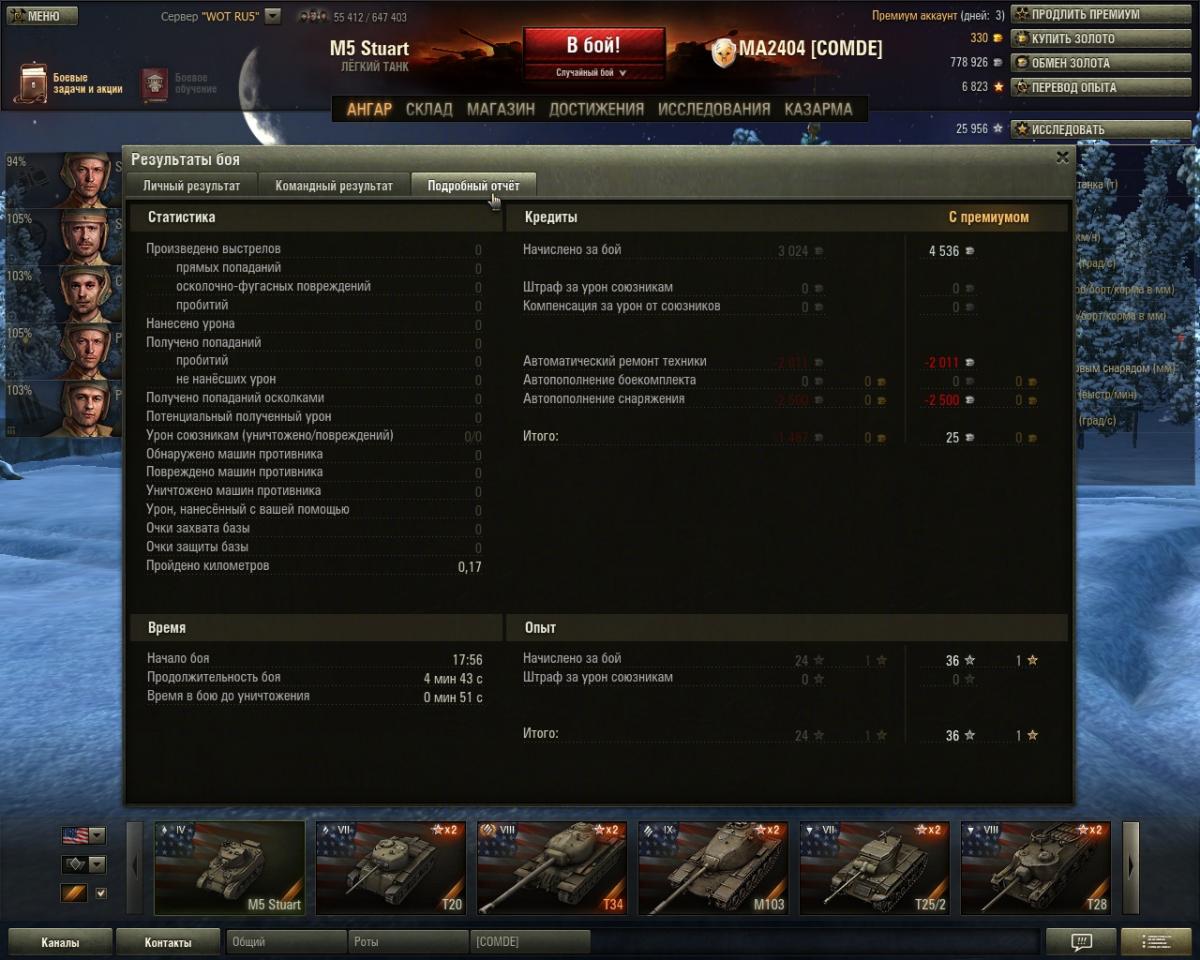Select T34 tank in carousel

(552, 868)
